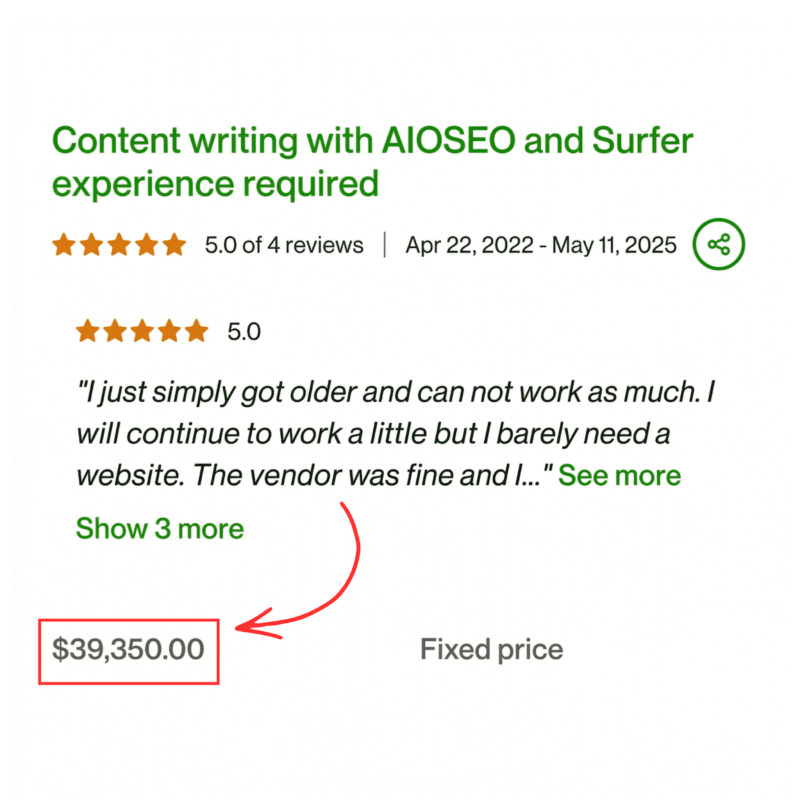Viewport: 800px width, 800px height.
Task: Click the Fixed price label
Action: (491, 650)
